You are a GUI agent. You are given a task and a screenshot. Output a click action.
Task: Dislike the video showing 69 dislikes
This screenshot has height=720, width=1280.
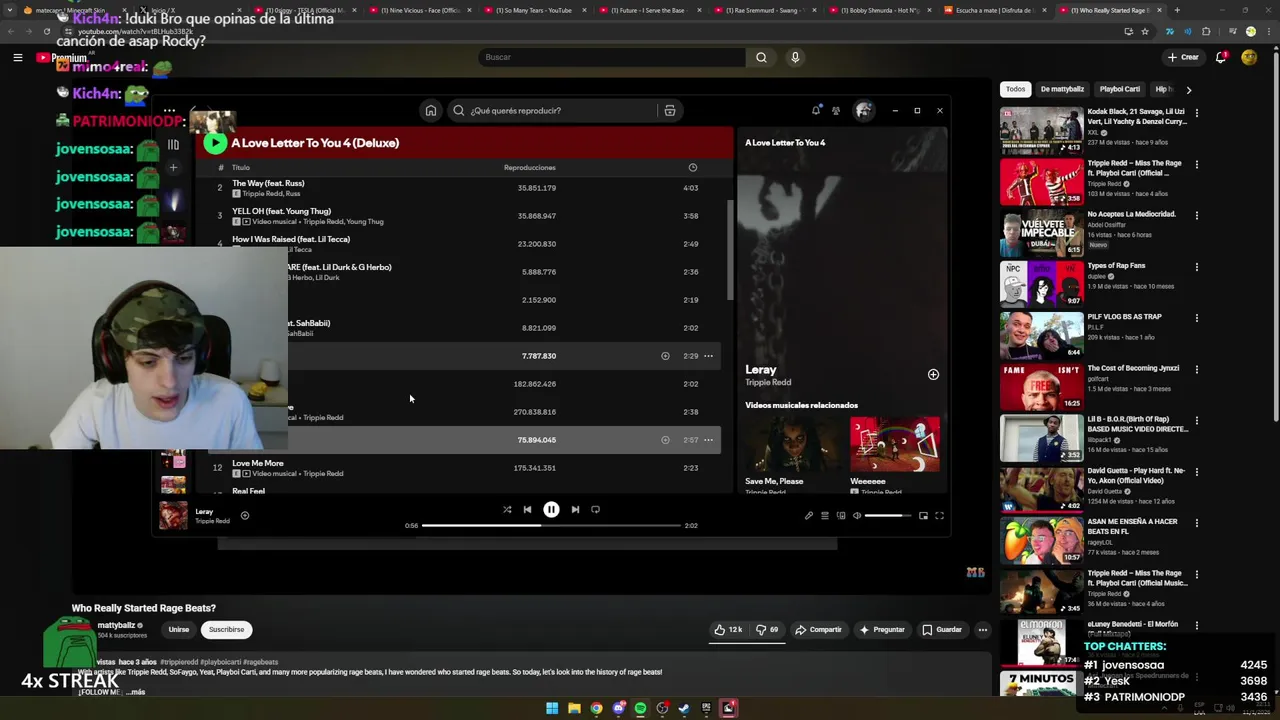coord(767,630)
